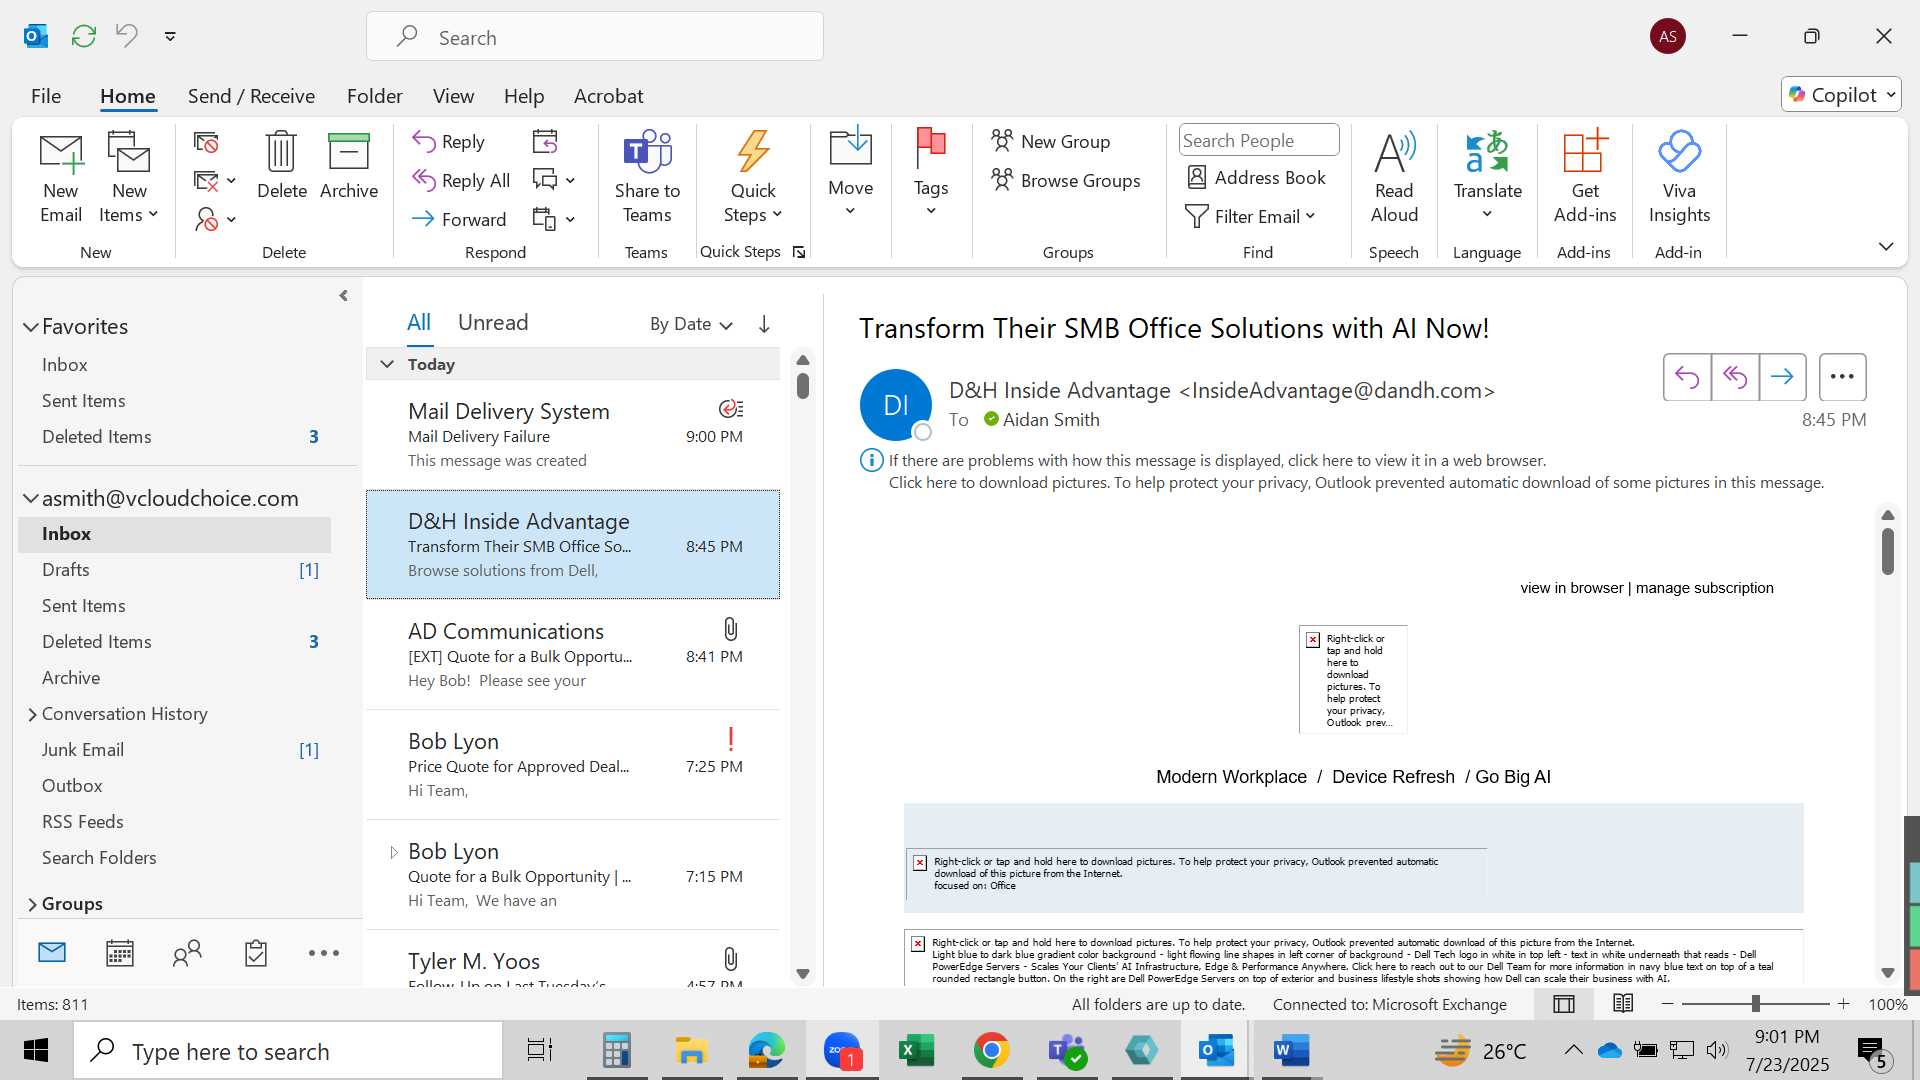
Task: Open the File menu
Action: (x=46, y=96)
